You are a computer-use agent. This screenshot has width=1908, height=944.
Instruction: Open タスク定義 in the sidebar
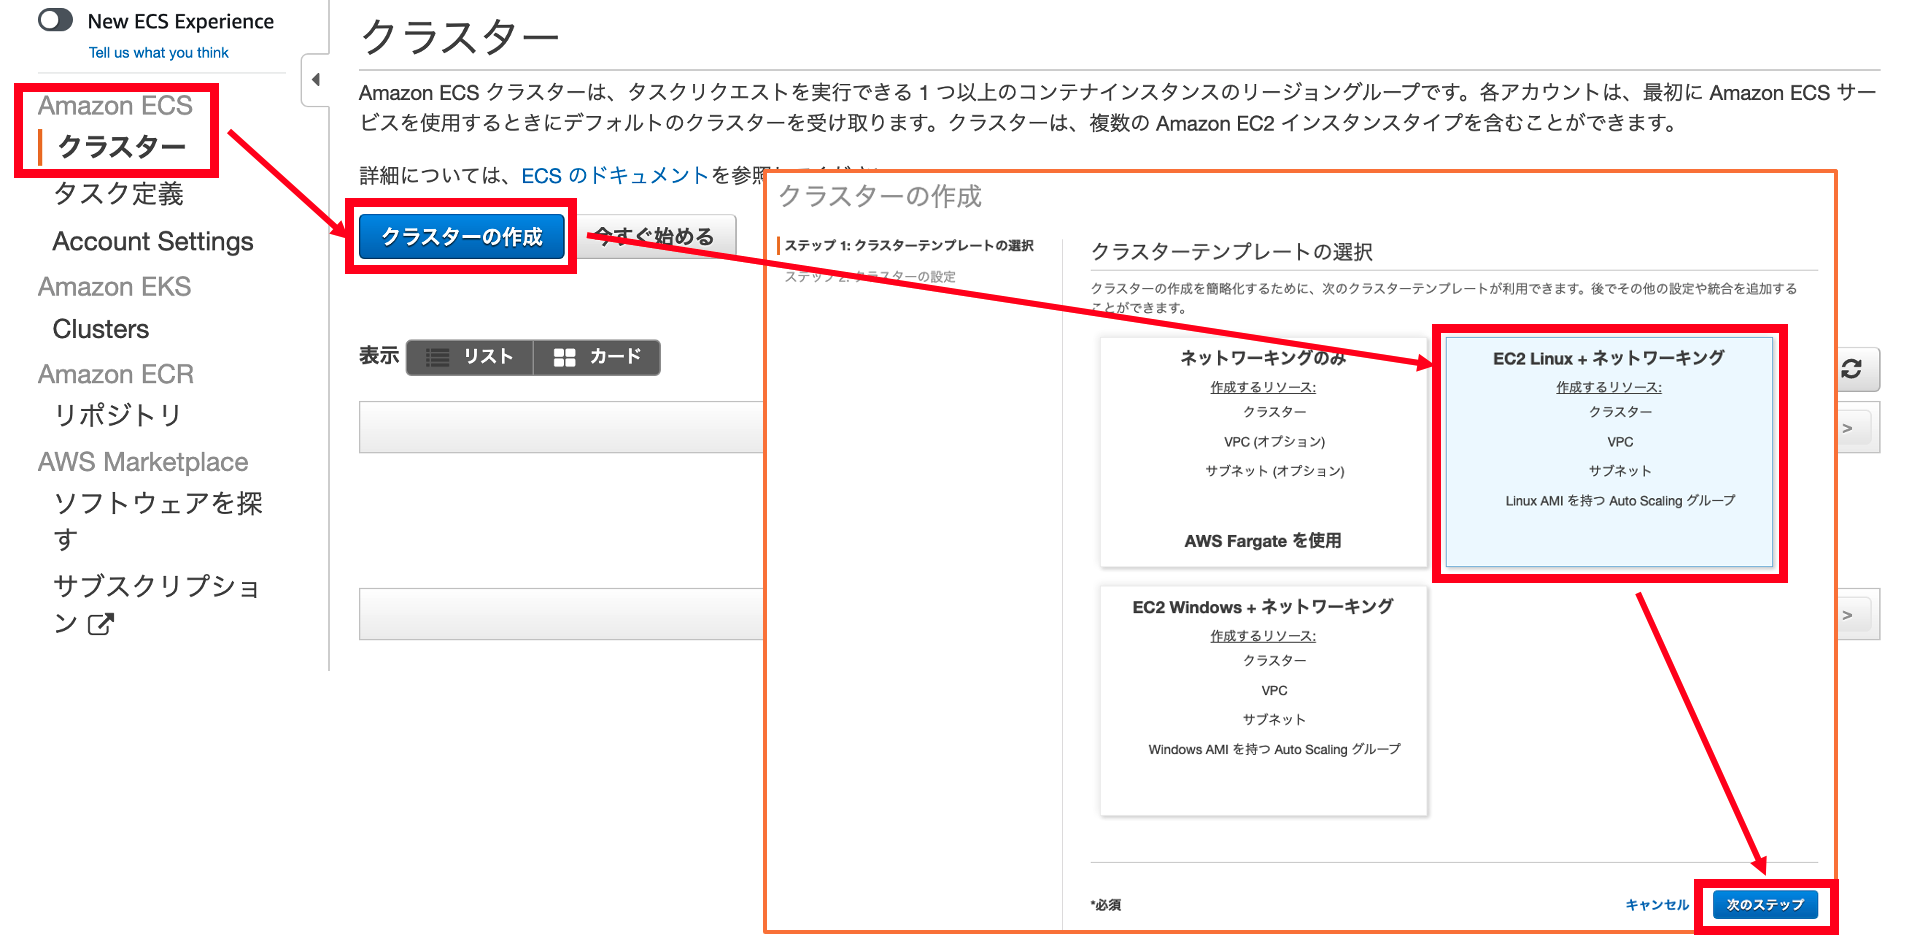(118, 194)
